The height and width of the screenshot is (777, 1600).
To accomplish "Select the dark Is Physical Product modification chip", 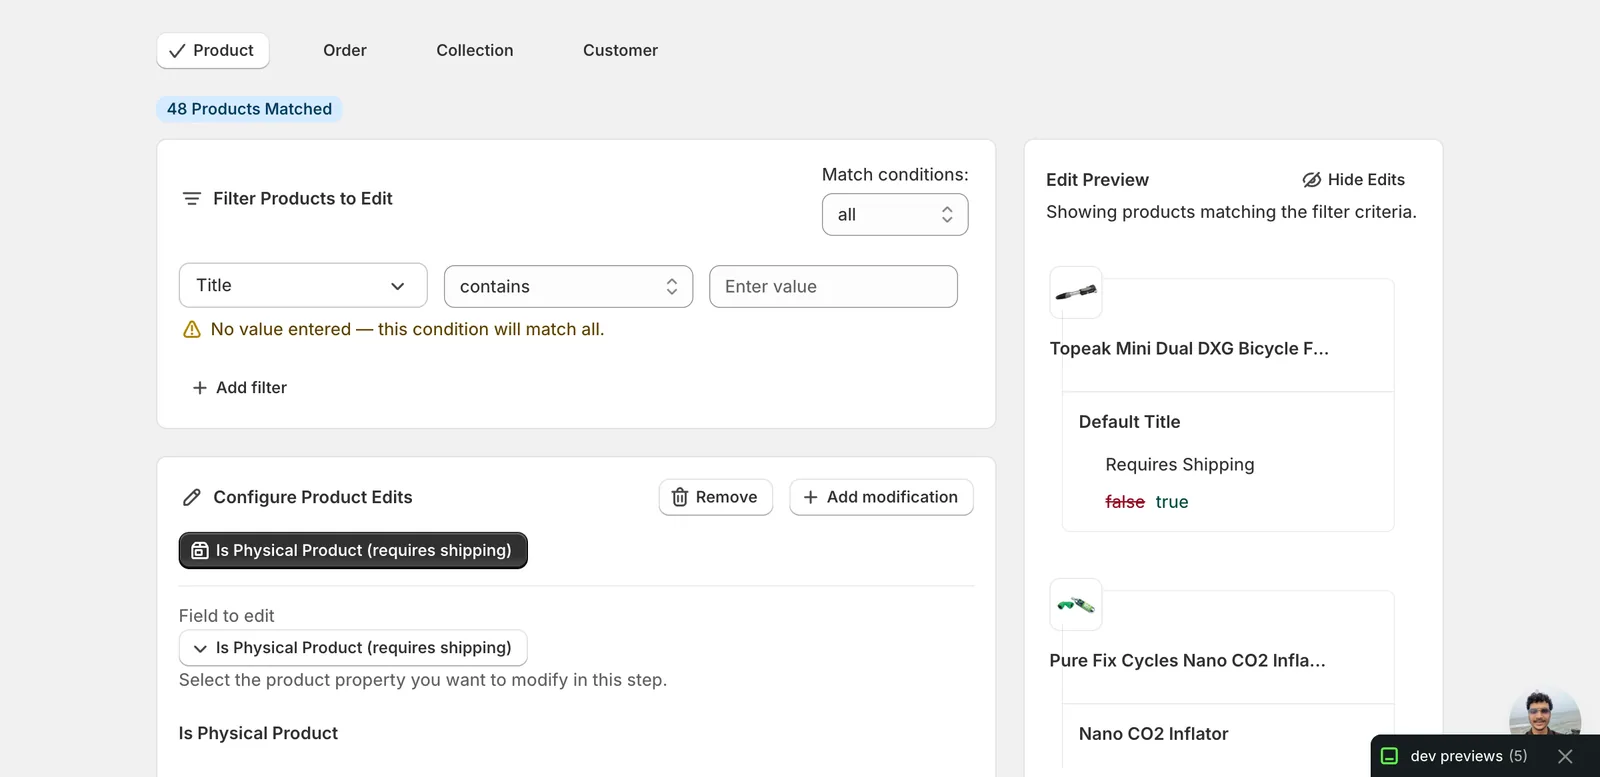I will click(353, 551).
